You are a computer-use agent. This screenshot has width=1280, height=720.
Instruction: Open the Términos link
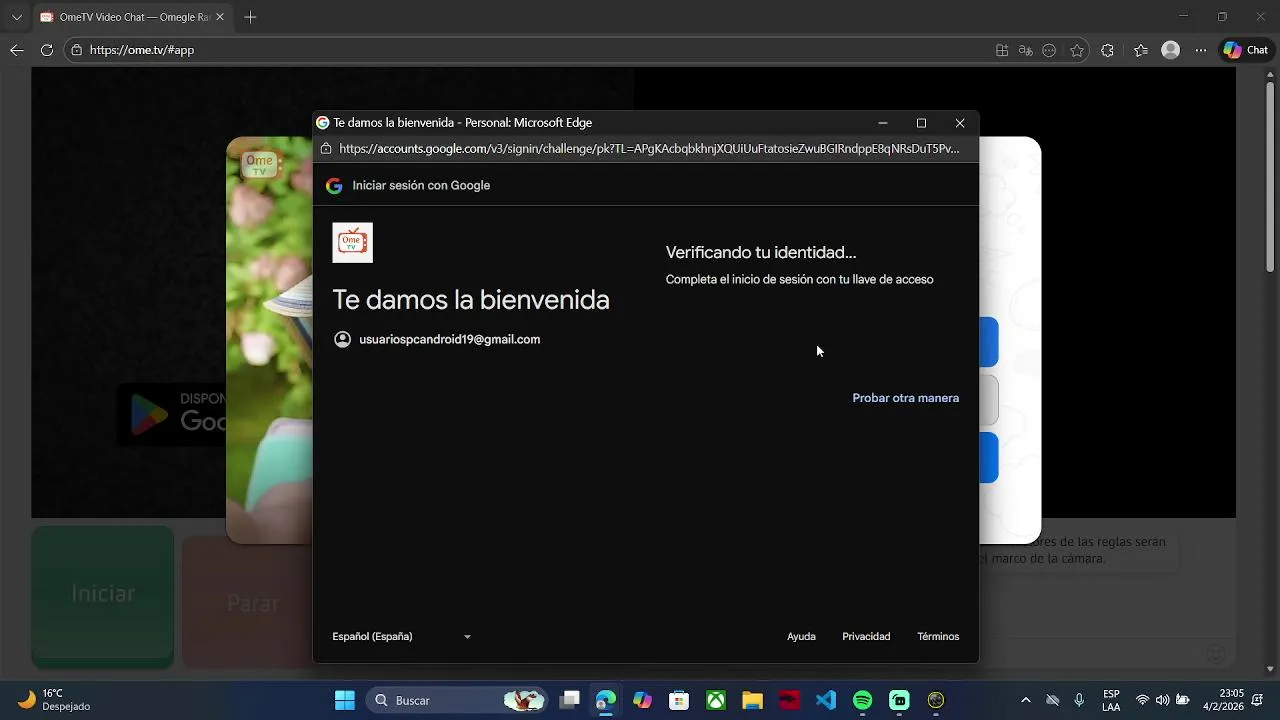pyautogui.click(x=938, y=637)
